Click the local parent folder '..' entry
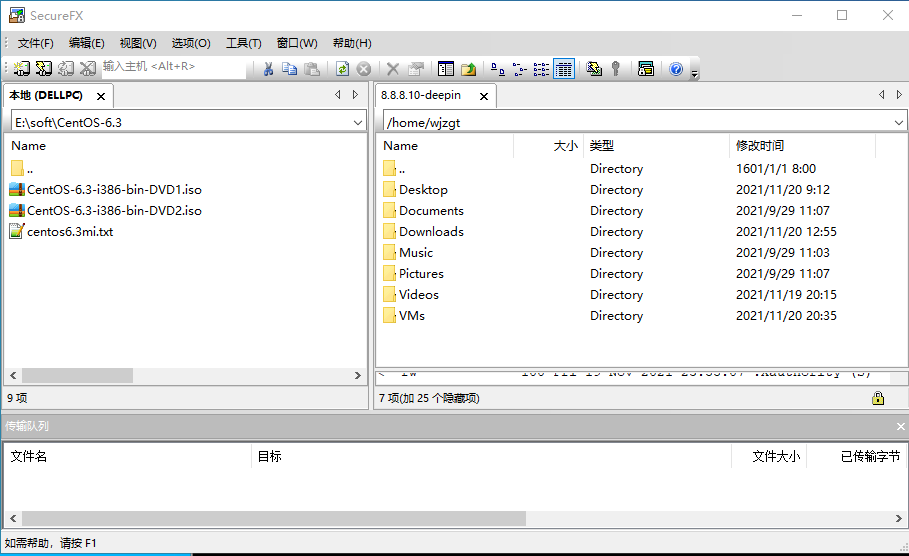Image resolution: width=909 pixels, height=556 pixels. [x=22, y=169]
